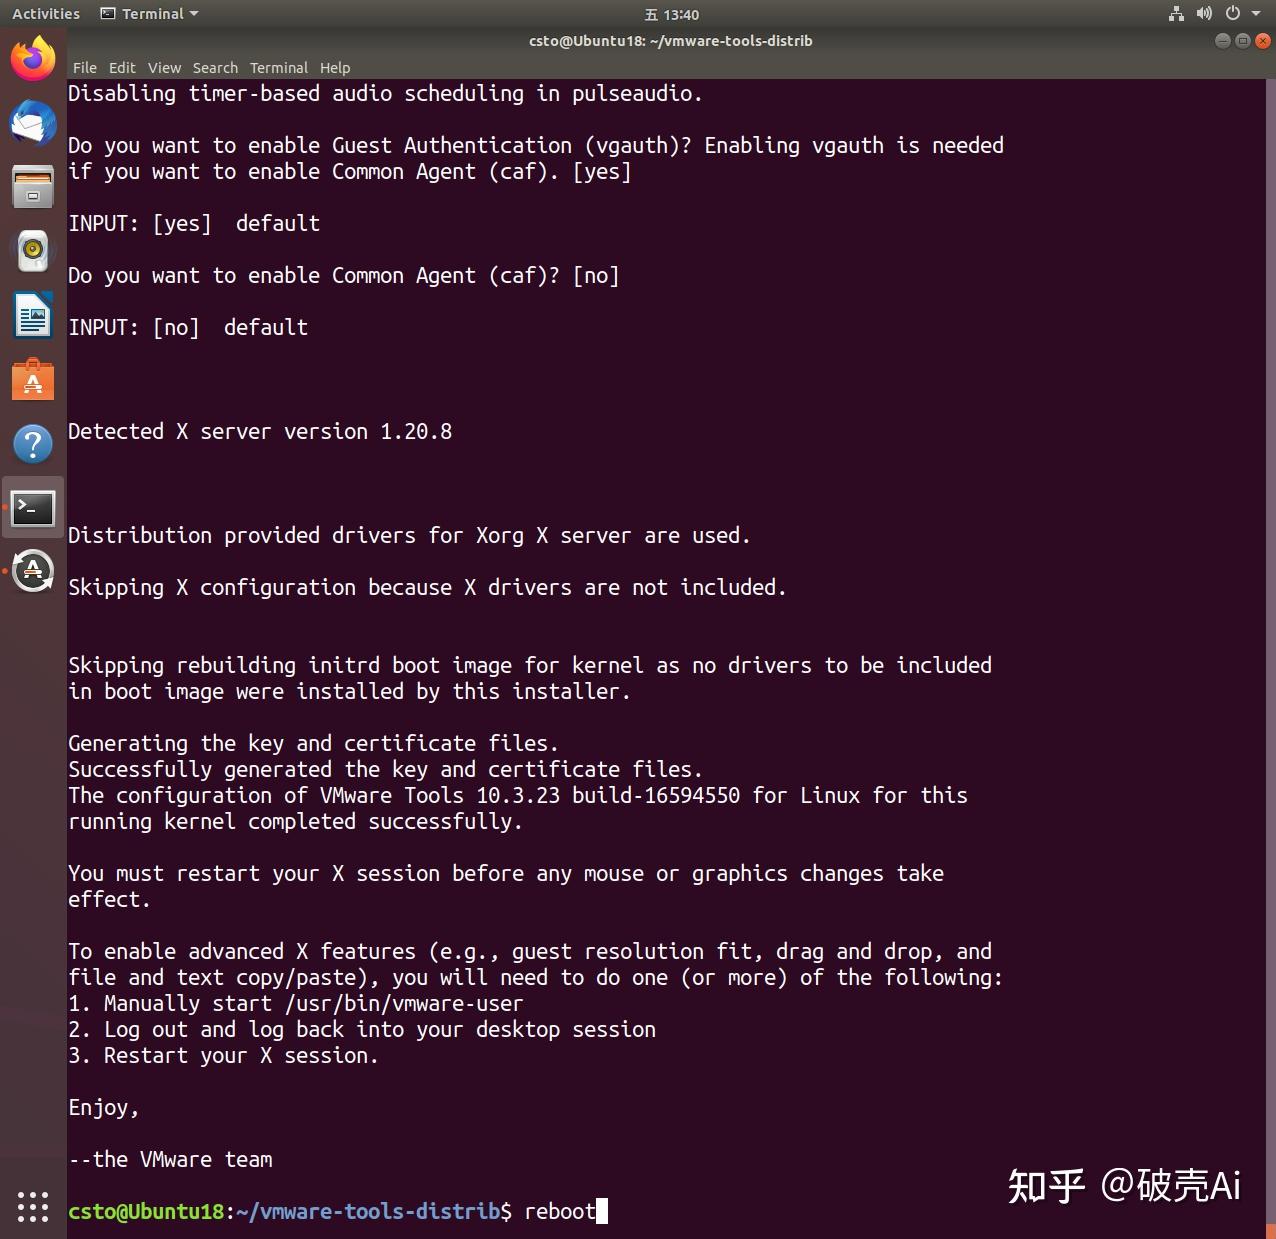Viewport: 1276px width, 1239px height.
Task: Open the File menu in Terminal
Action: point(84,67)
